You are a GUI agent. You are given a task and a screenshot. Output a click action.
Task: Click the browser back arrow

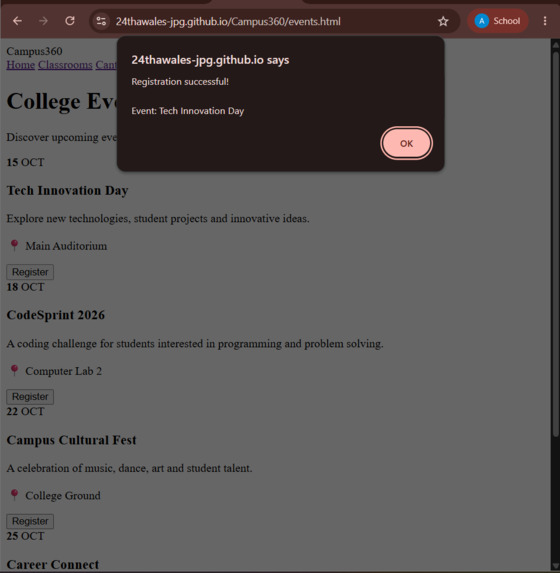[x=17, y=21]
